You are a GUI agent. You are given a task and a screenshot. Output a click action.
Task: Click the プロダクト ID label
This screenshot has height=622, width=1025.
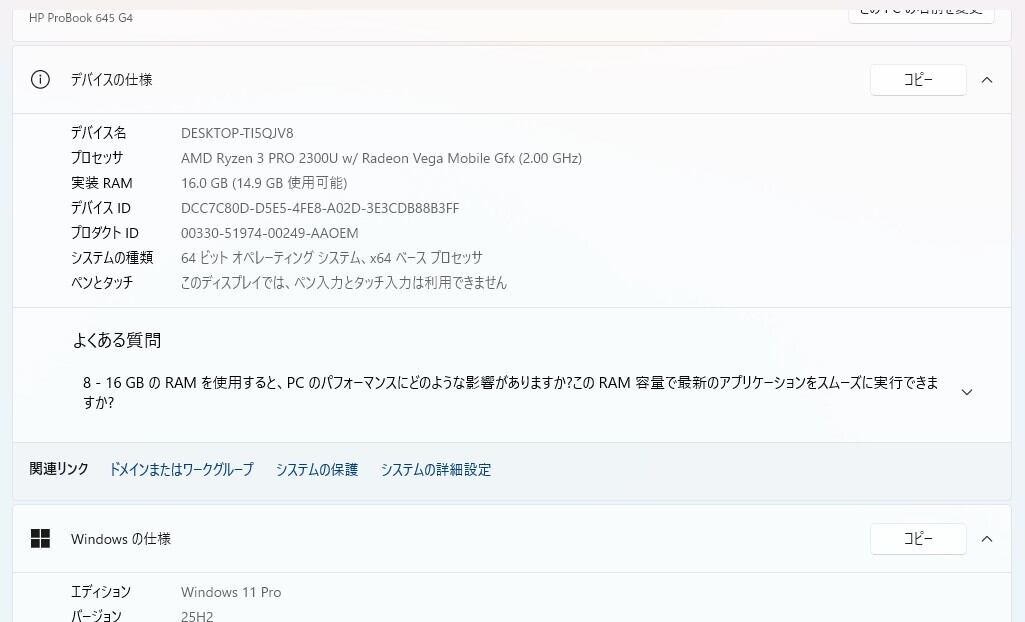click(x=105, y=233)
